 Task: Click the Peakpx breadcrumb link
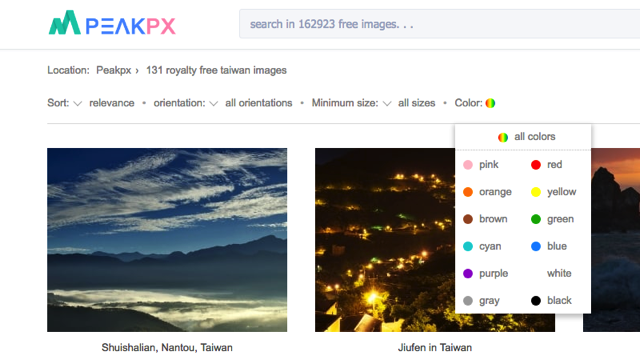point(113,70)
